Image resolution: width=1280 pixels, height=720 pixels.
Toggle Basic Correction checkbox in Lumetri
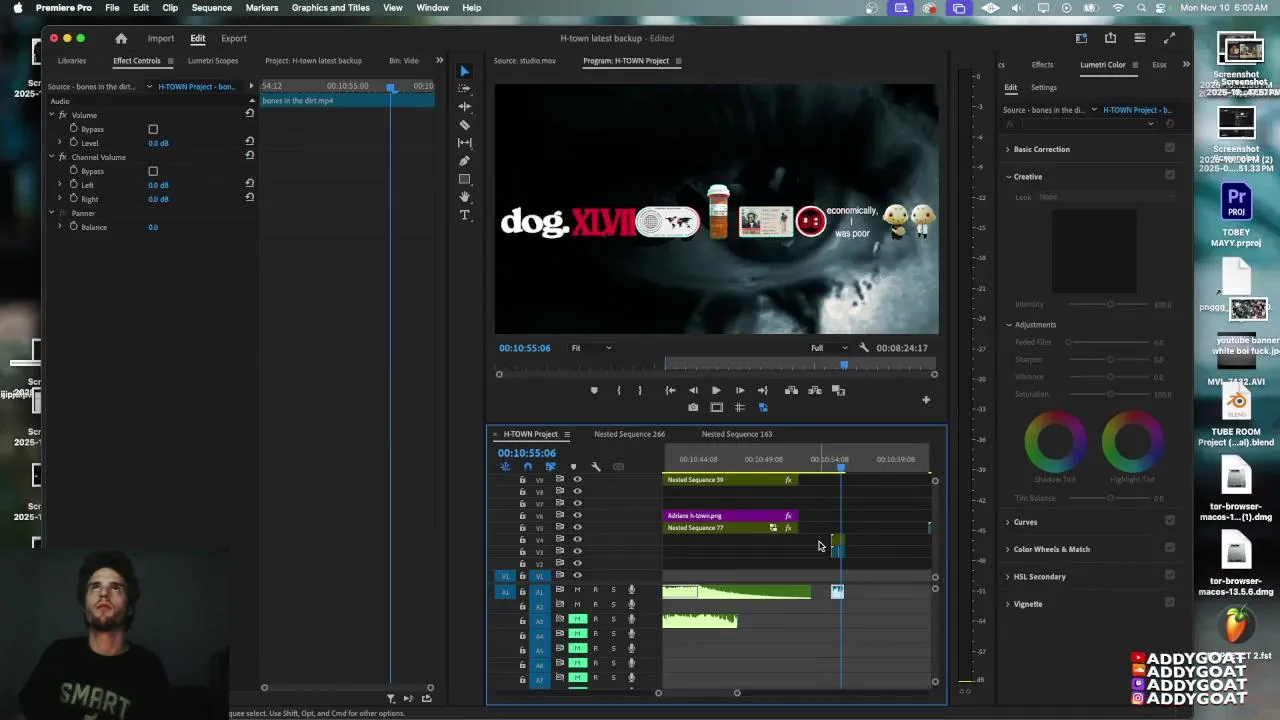click(1169, 148)
